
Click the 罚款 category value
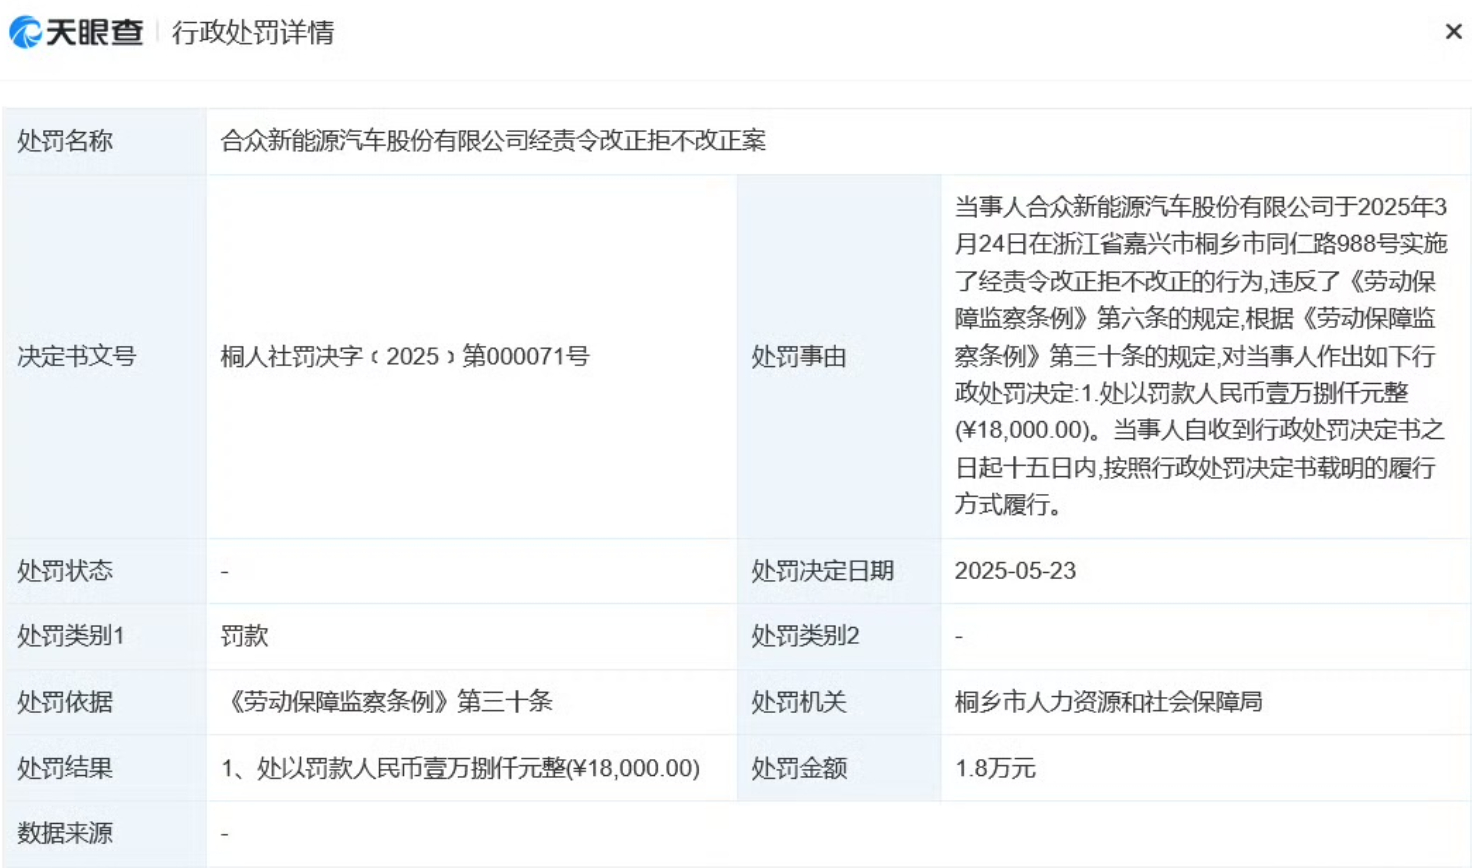point(244,636)
